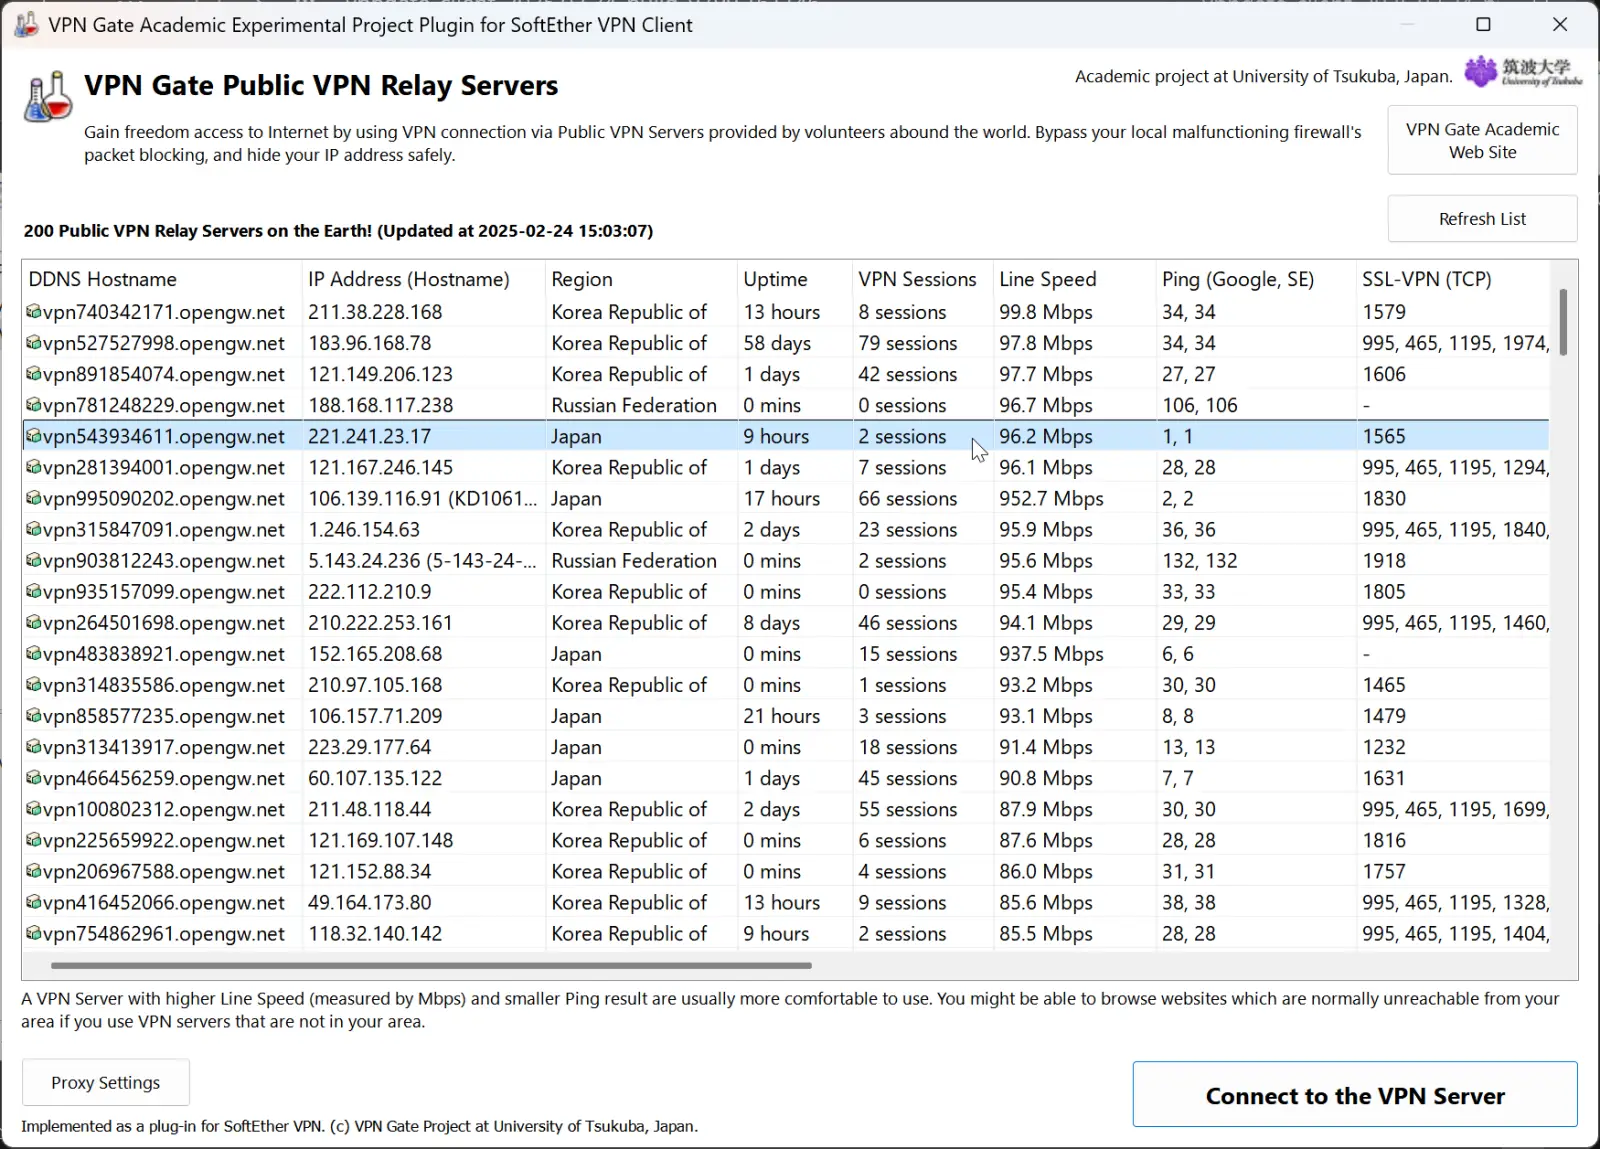Image resolution: width=1600 pixels, height=1149 pixels.
Task: Click the horizontal scrollbar of server list
Action: 431,965
